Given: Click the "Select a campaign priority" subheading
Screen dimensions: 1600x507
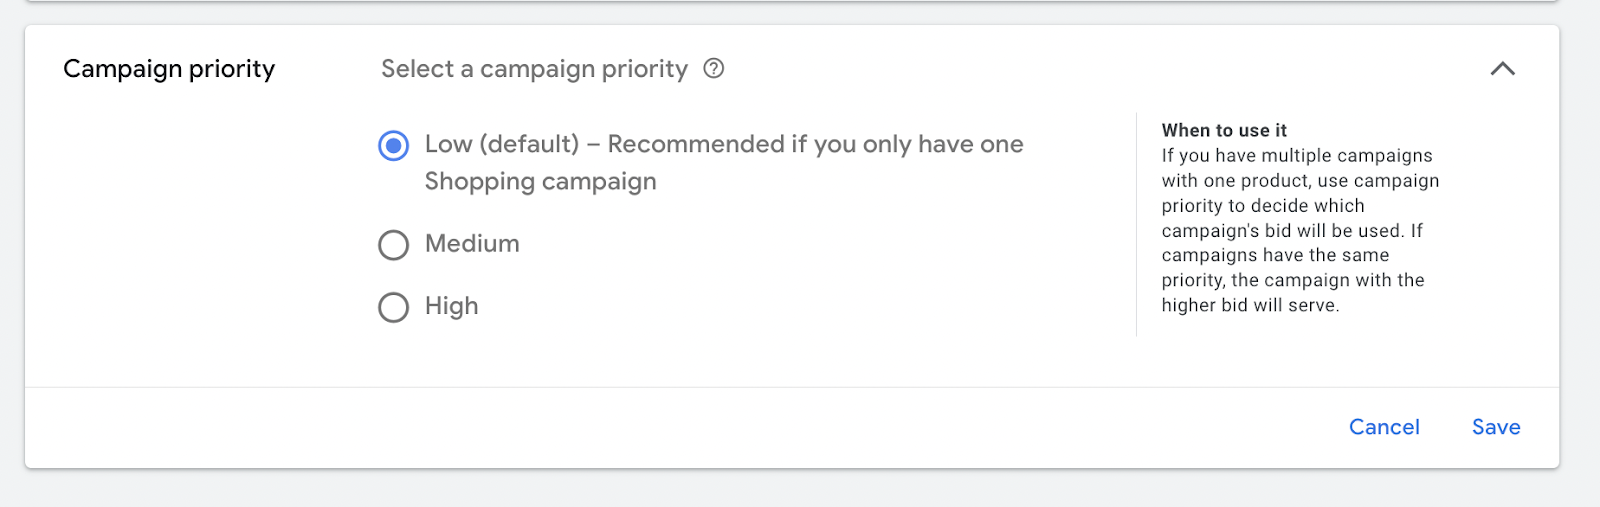Looking at the screenshot, I should coord(534,69).
